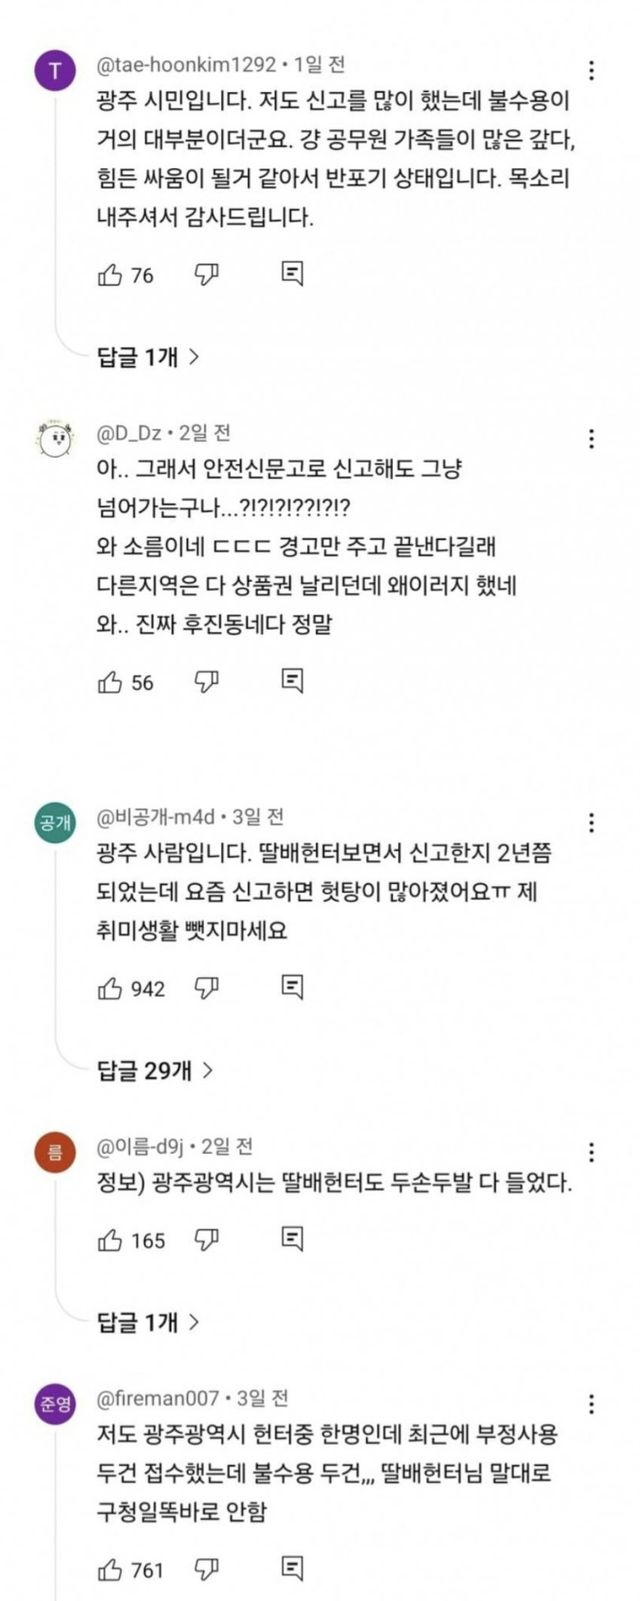Open reply box for @tae-hoonkim1292 comment
The height and width of the screenshot is (1601, 640).
(292, 274)
